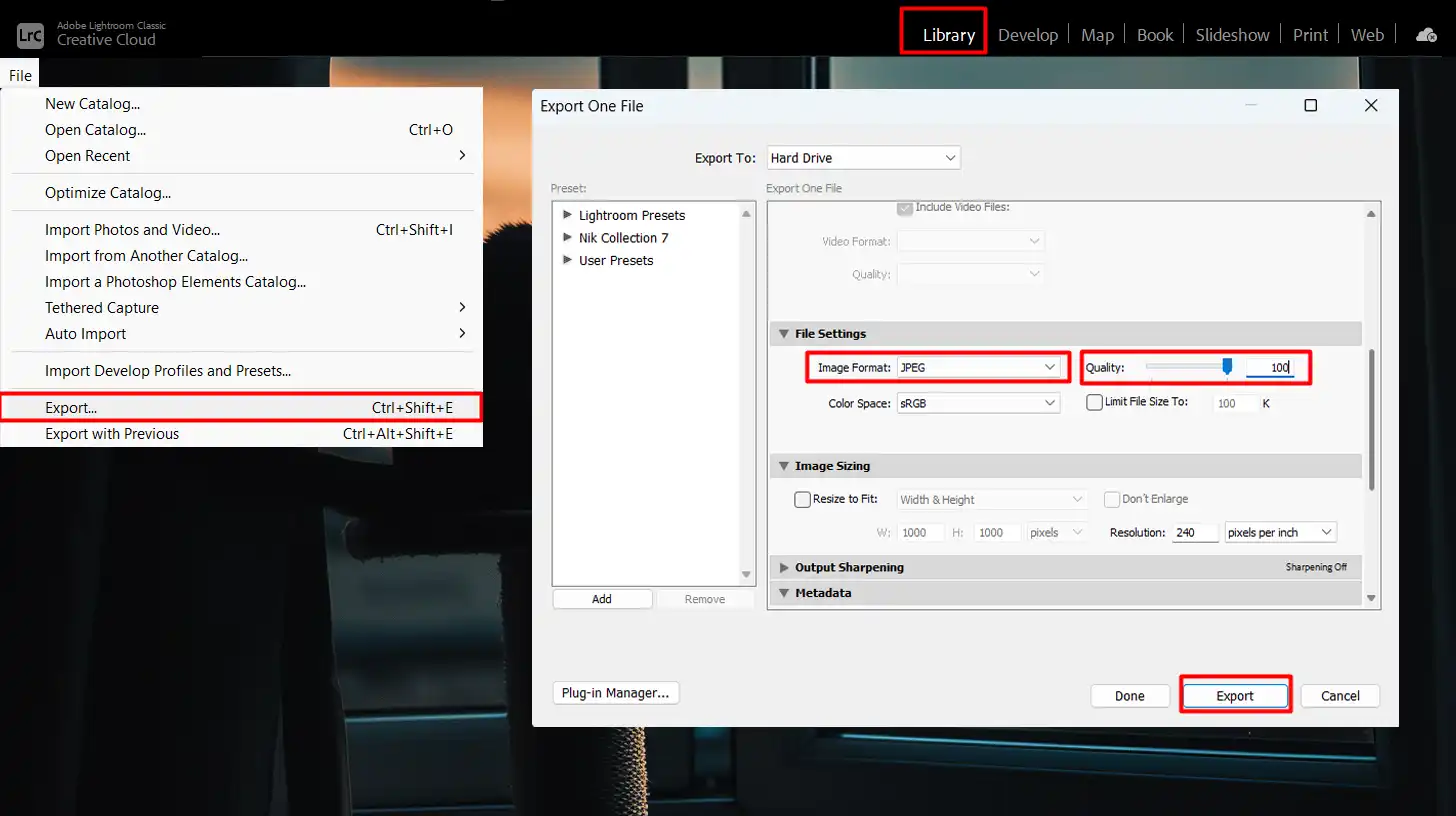Click the resize width W field
Image resolution: width=1456 pixels, height=816 pixels.
coord(921,533)
